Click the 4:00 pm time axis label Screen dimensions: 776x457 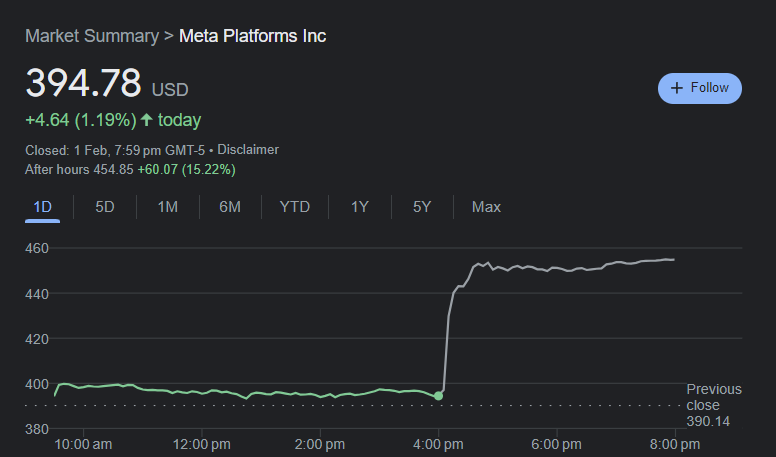pos(438,443)
